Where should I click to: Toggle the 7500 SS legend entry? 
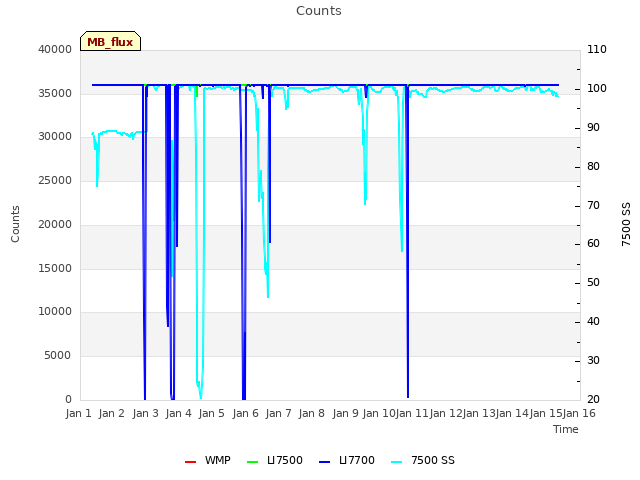(423, 460)
